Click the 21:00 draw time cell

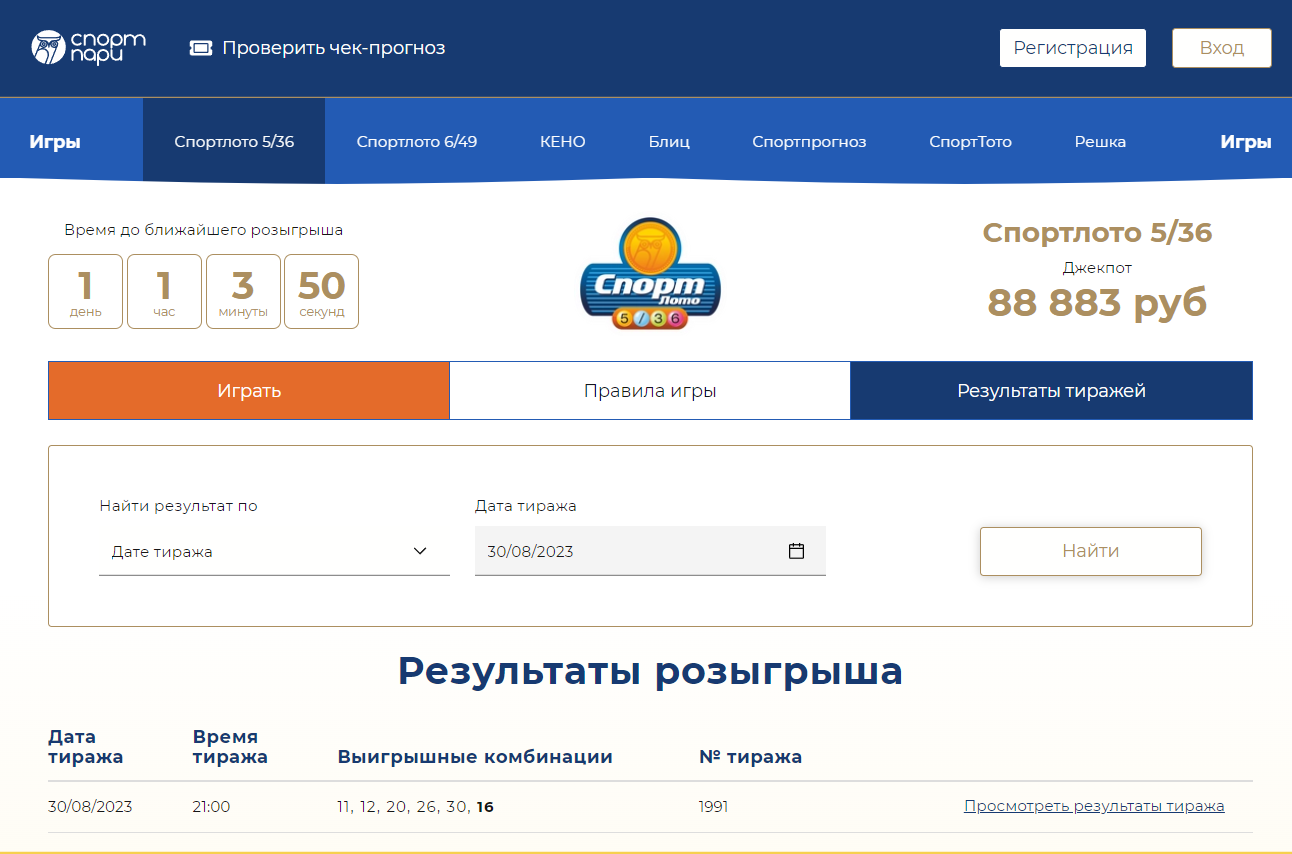(211, 806)
